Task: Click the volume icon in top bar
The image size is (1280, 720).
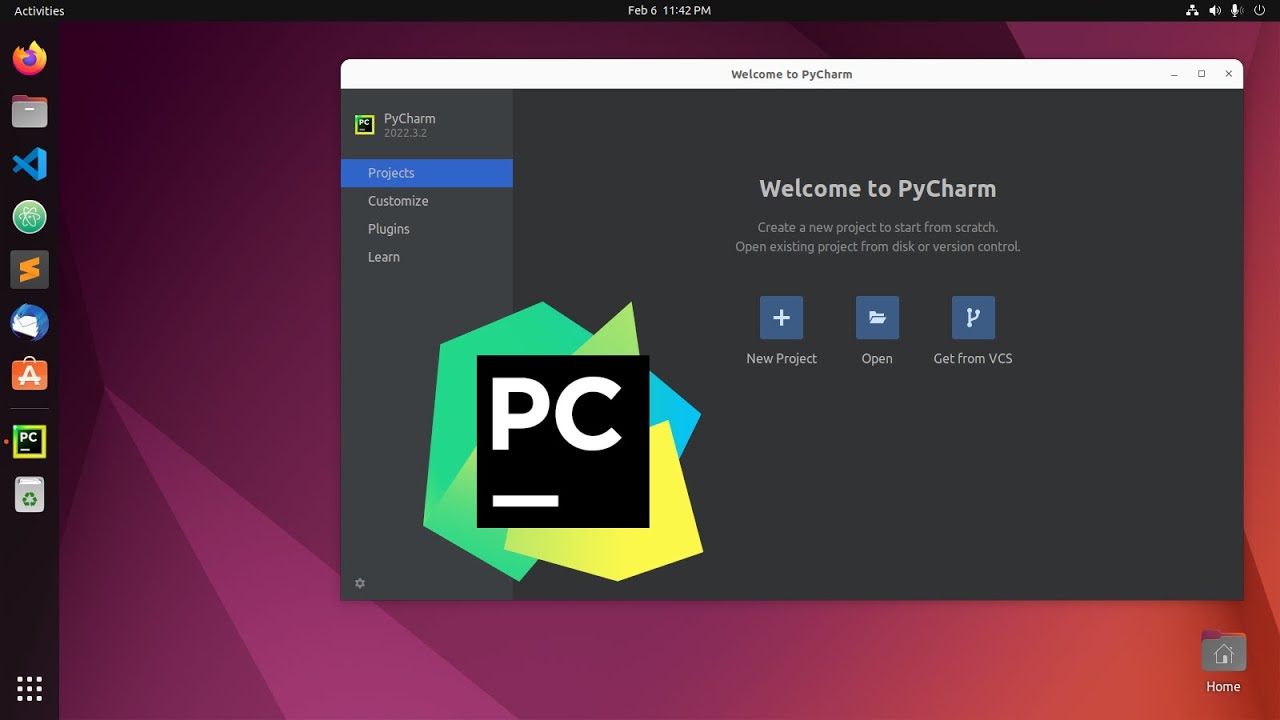Action: click(x=1215, y=10)
